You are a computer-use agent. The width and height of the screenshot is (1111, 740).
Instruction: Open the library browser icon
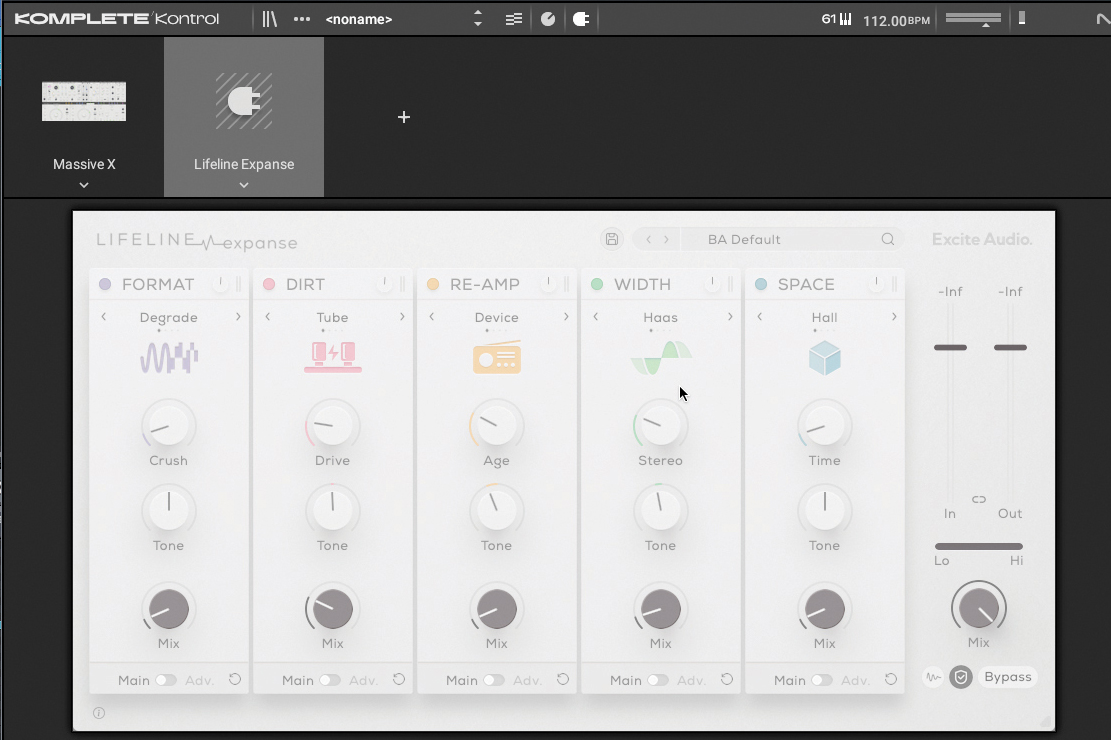pos(269,19)
